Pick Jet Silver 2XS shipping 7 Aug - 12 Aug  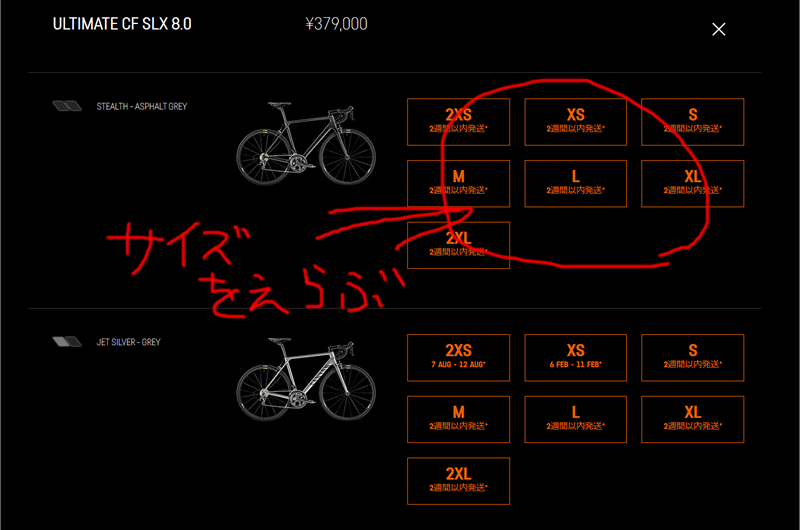[458, 358]
